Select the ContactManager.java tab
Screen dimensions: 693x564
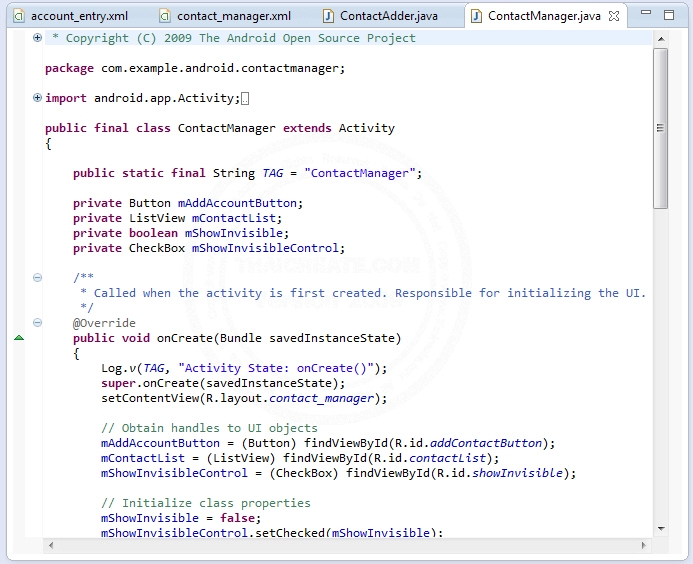[544, 16]
